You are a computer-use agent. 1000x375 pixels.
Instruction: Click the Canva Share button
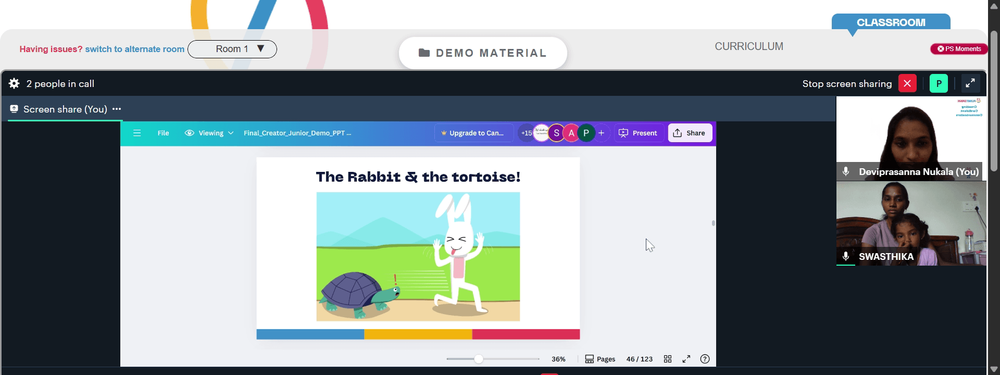coord(689,133)
